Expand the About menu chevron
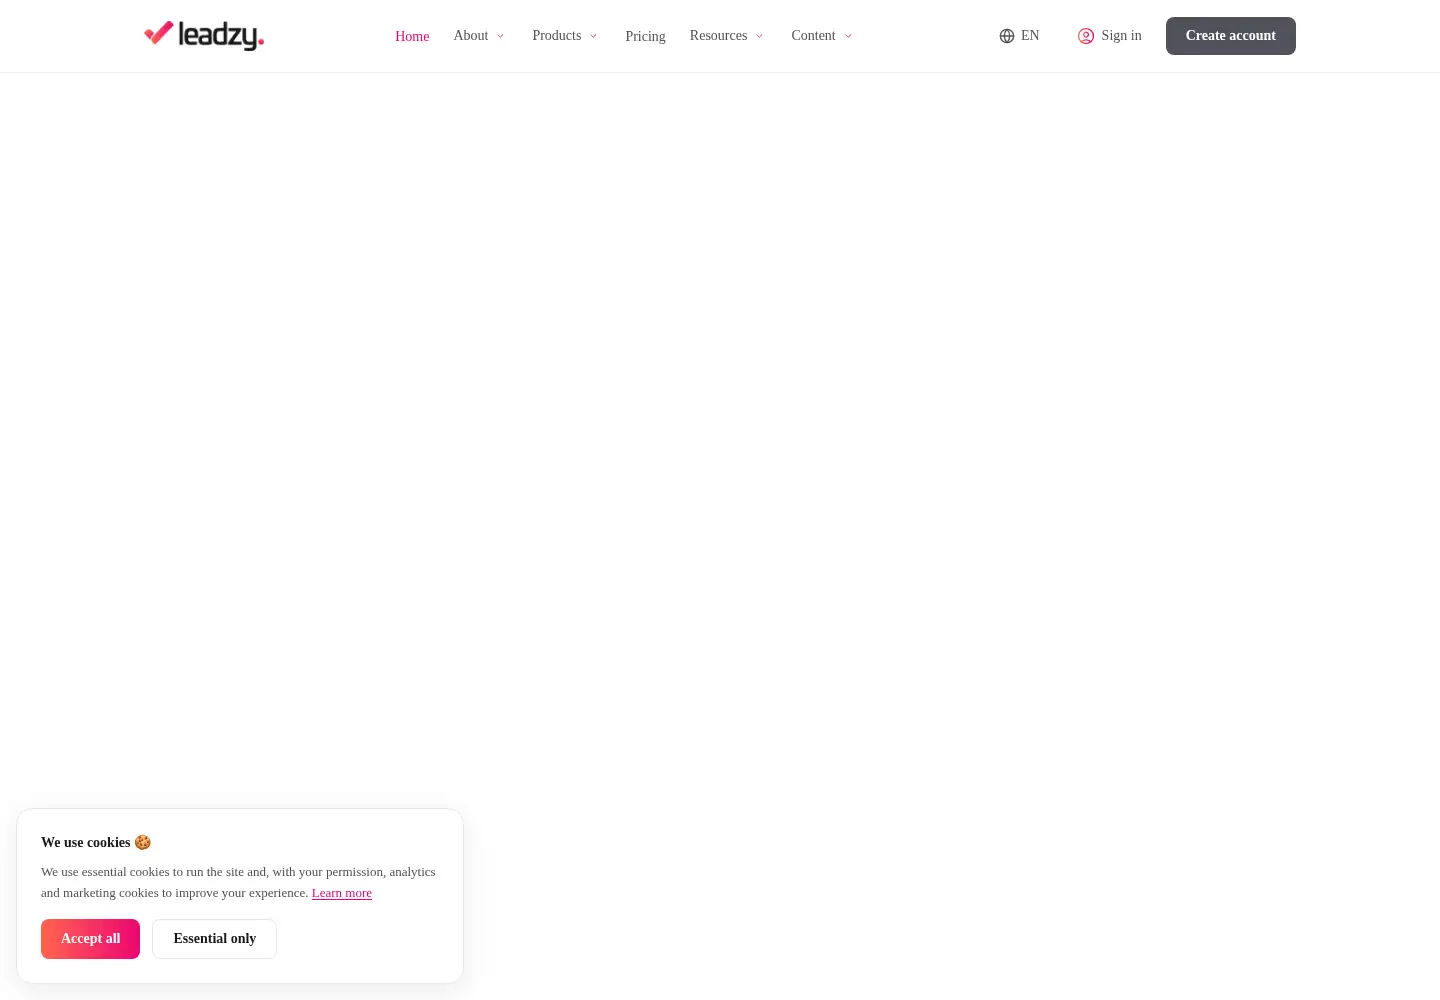 [x=500, y=36]
